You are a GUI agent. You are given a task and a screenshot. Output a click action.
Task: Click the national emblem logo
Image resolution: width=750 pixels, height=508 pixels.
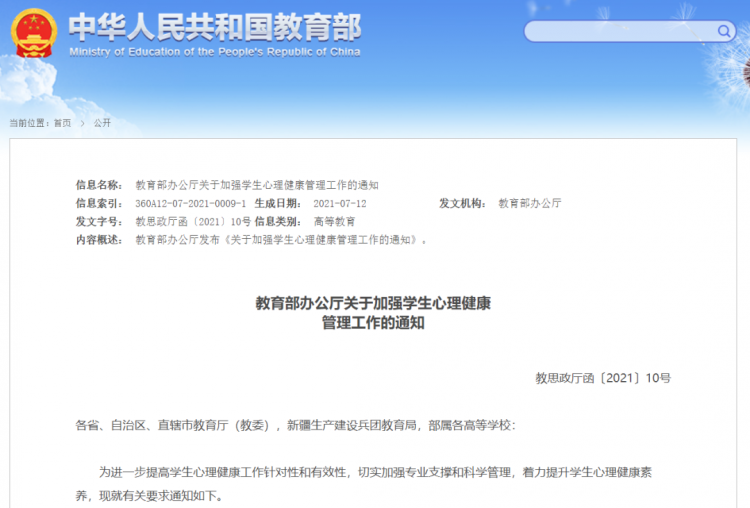click(x=33, y=33)
